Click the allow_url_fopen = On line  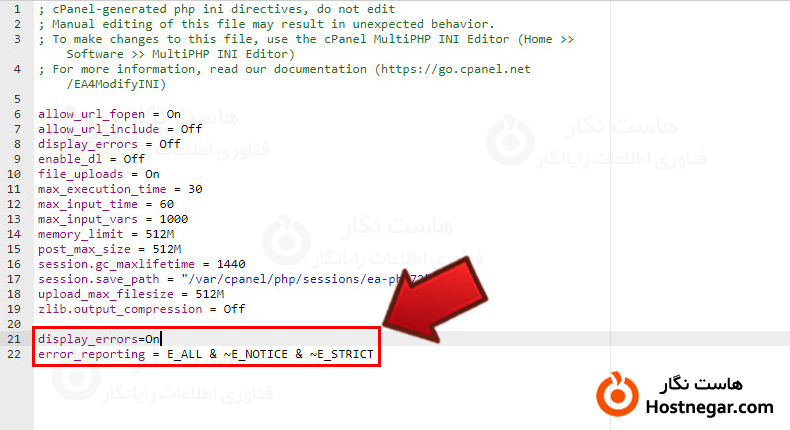(x=109, y=114)
